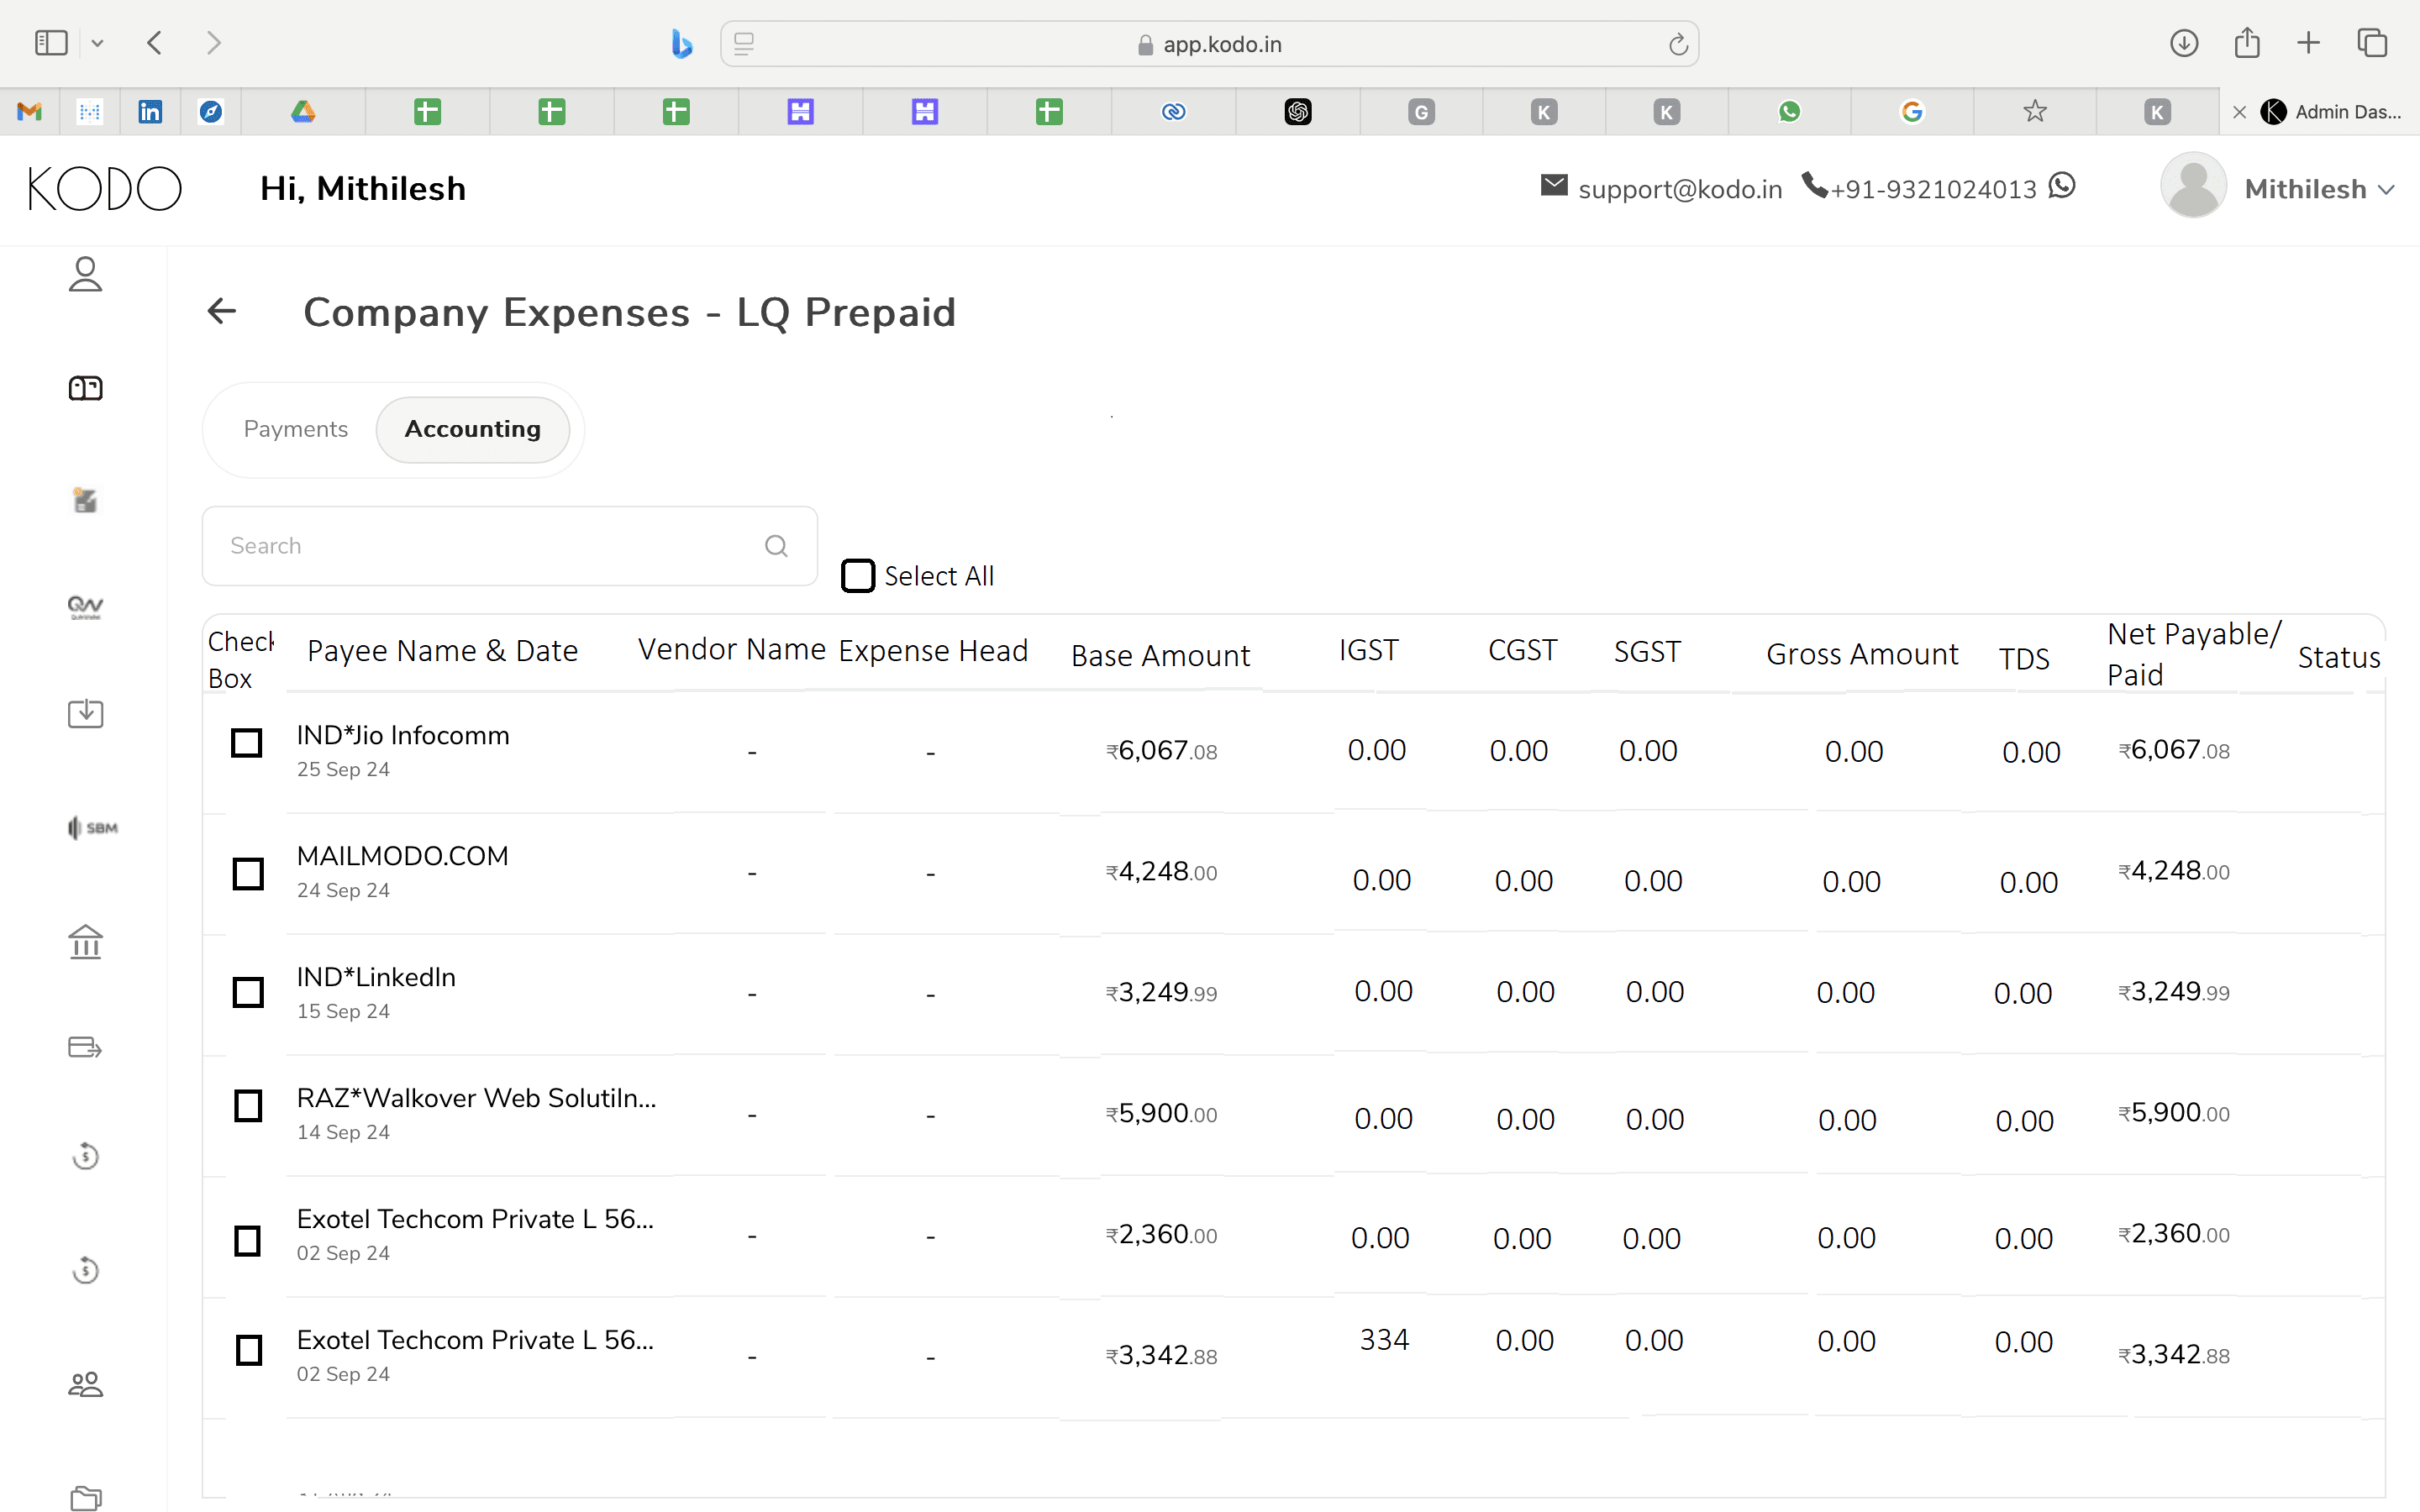Expand the Mithilesh account dropdown
The height and width of the screenshot is (1512, 2420).
(x=2387, y=189)
